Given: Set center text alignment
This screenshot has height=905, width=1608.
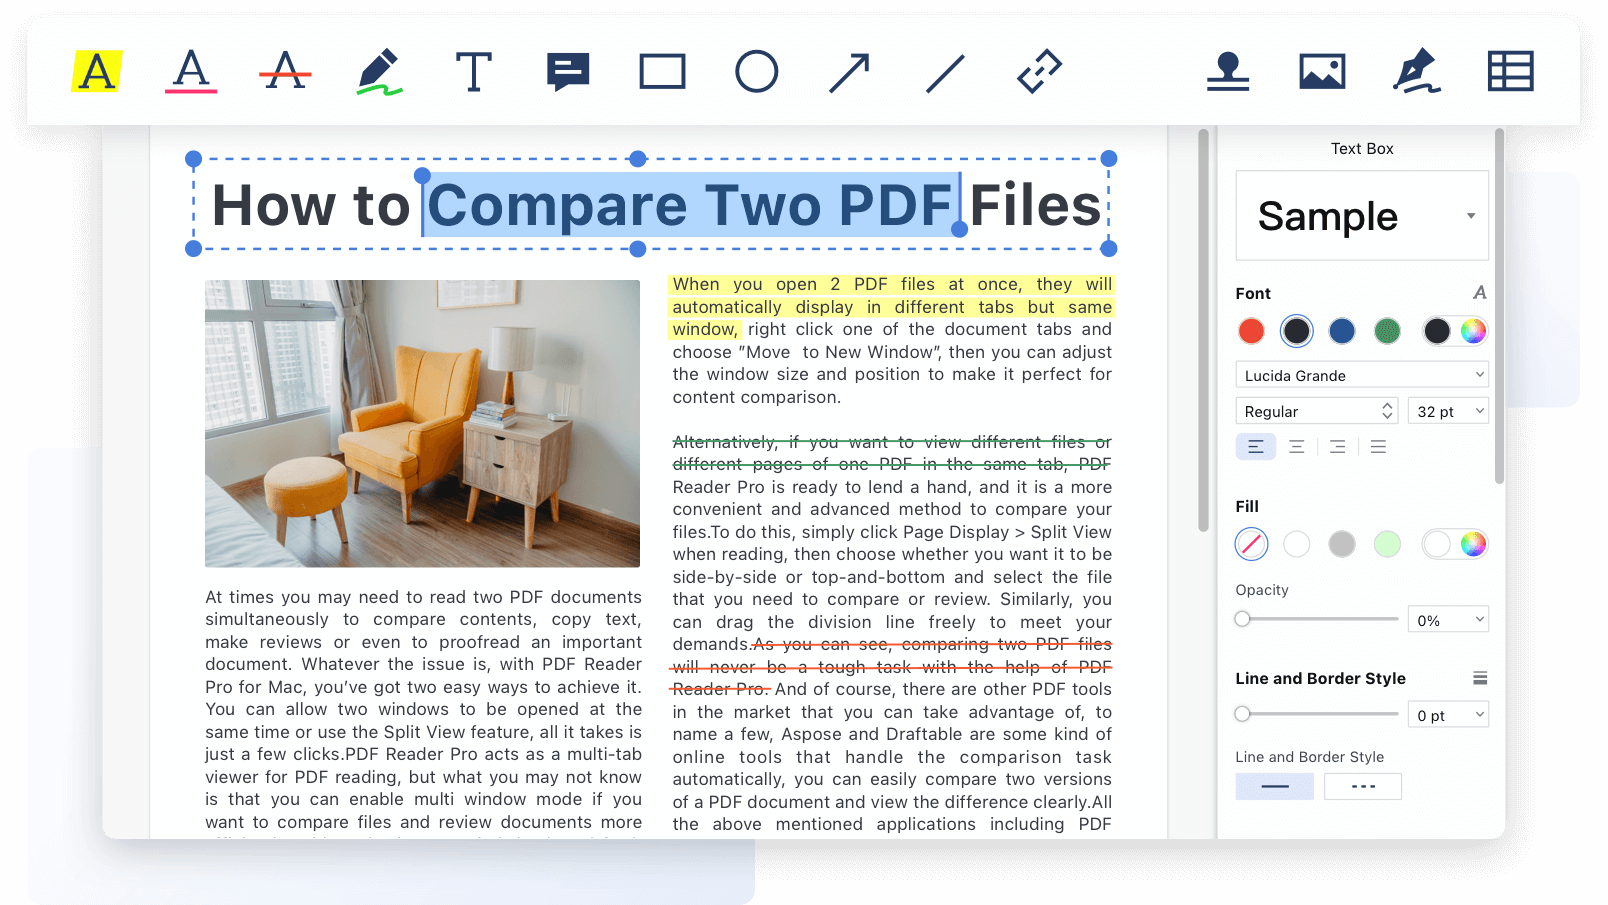Looking at the screenshot, I should pos(1297,447).
